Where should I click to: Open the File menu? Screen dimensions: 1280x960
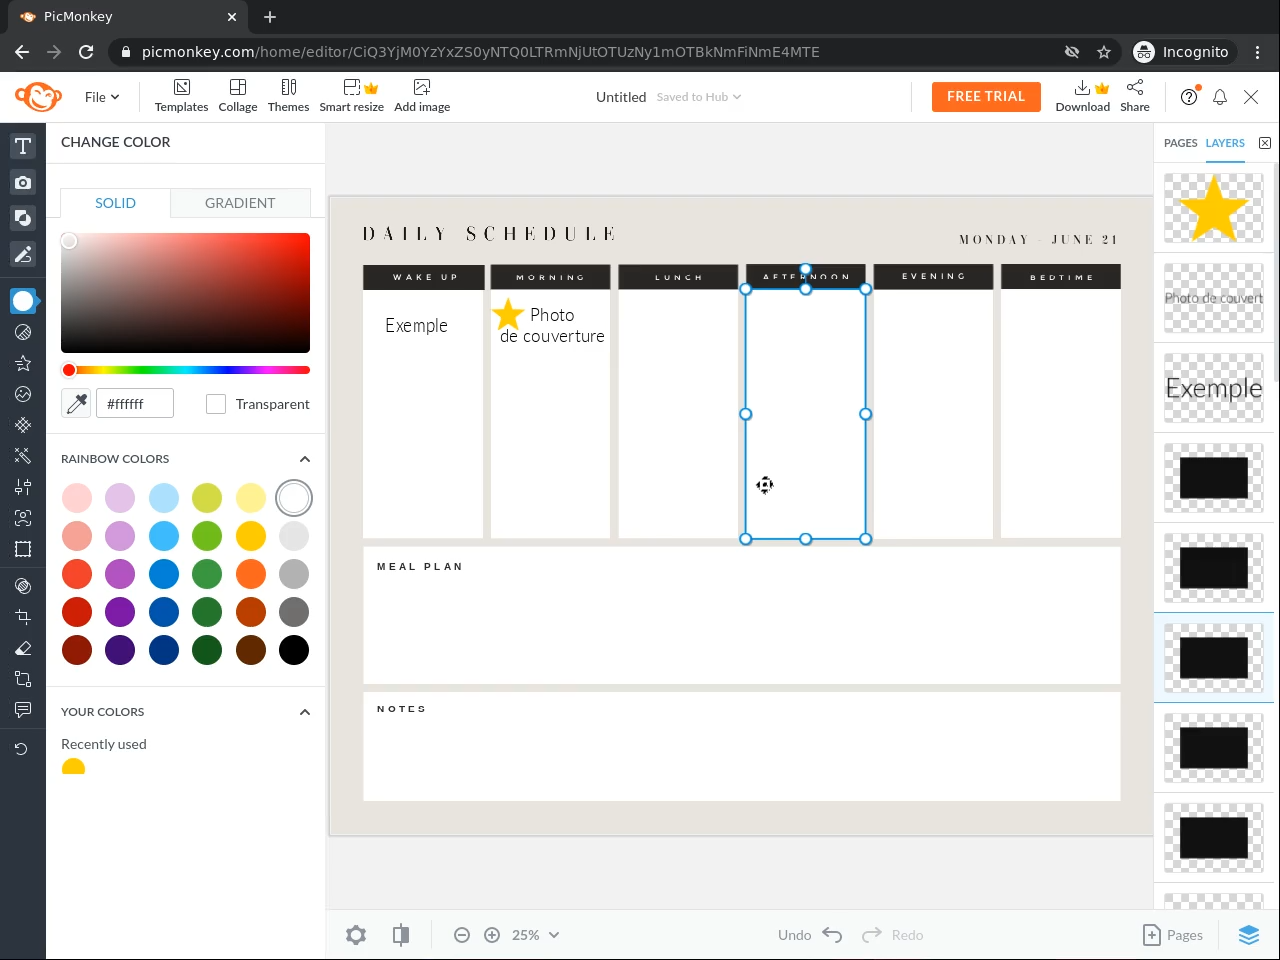tap(102, 97)
